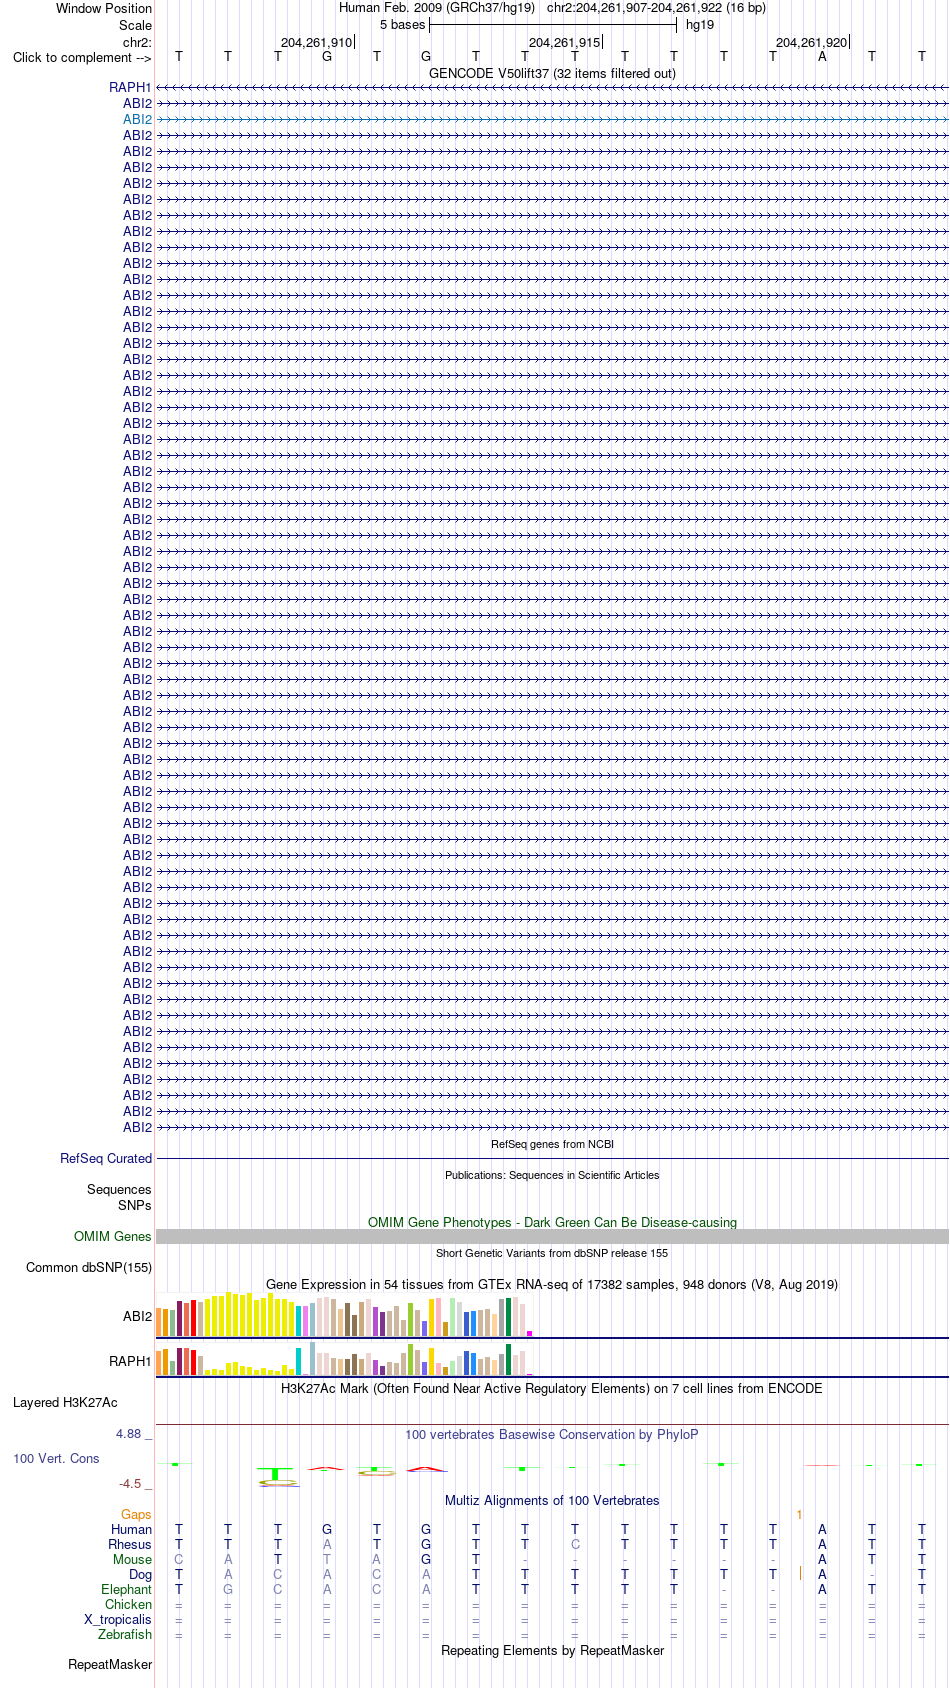950x1688 pixels.
Task: Click the RAPH1 label beside GTEx bar chart
Action: point(130,1361)
